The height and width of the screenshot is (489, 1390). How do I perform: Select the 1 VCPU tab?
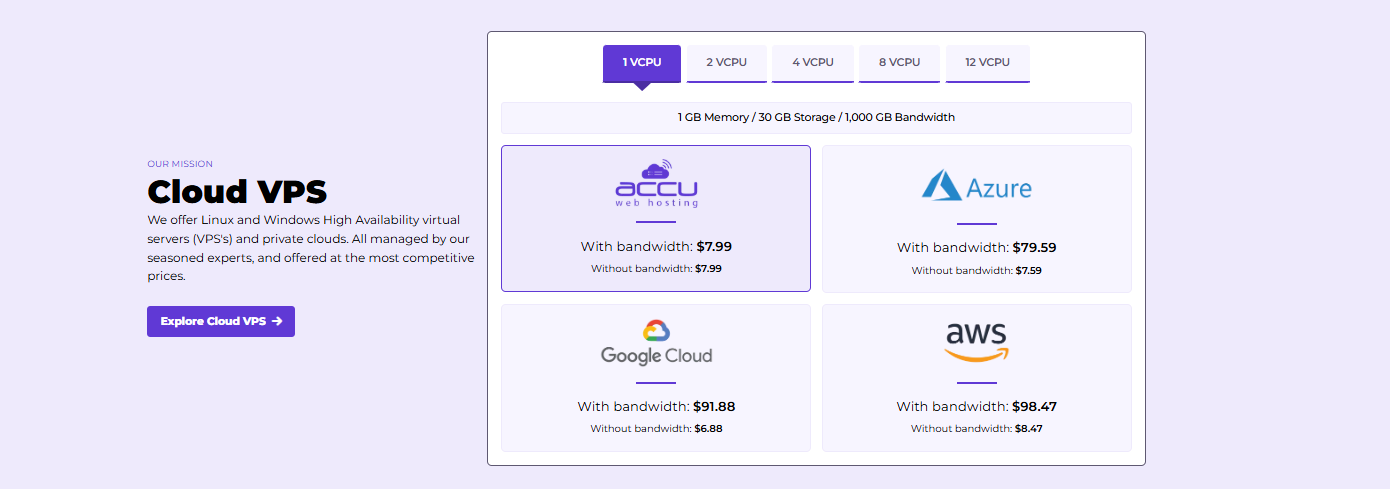[x=642, y=63]
